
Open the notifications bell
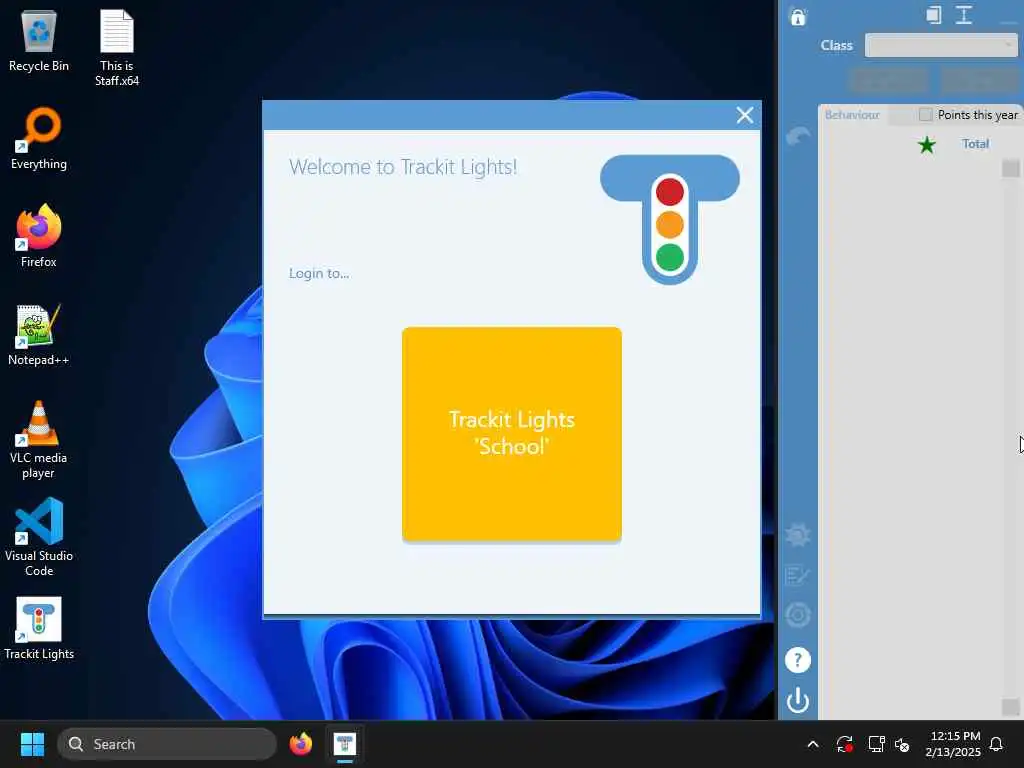pyautogui.click(x=996, y=744)
